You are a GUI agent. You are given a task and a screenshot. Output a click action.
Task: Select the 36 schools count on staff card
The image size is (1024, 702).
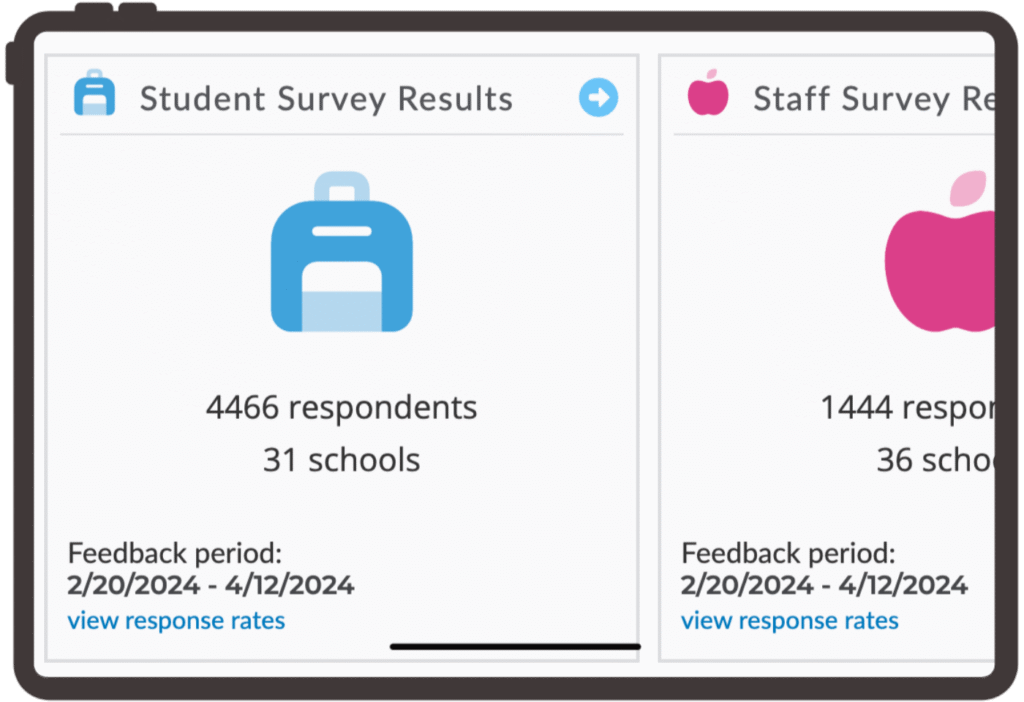pyautogui.click(x=934, y=460)
